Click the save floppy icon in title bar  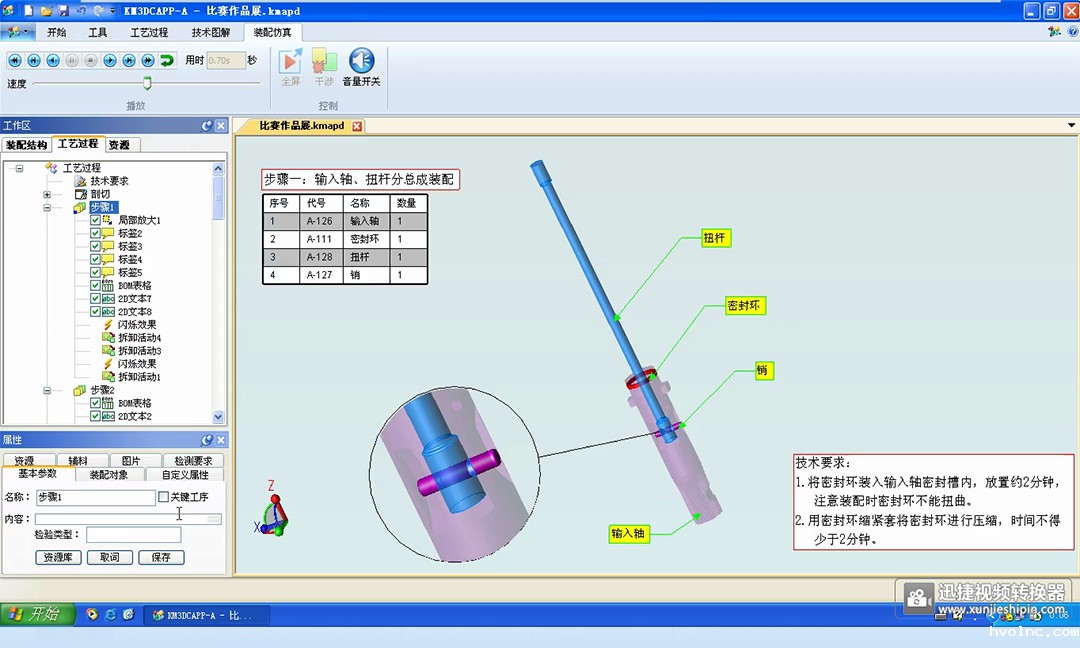click(x=64, y=10)
